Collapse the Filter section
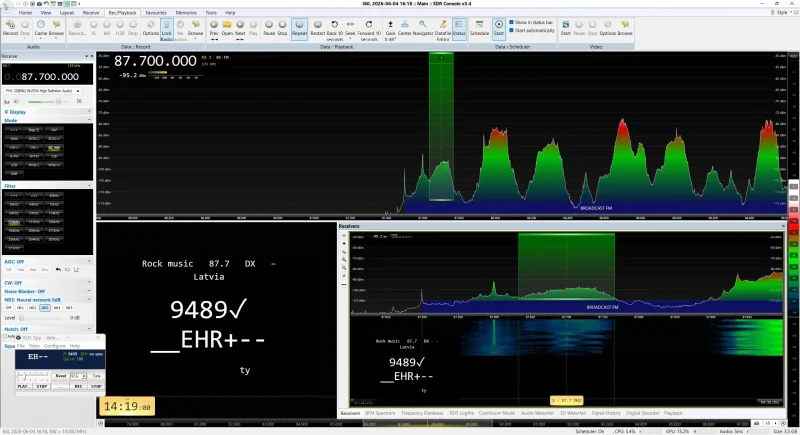800x435 pixels. 47,186
